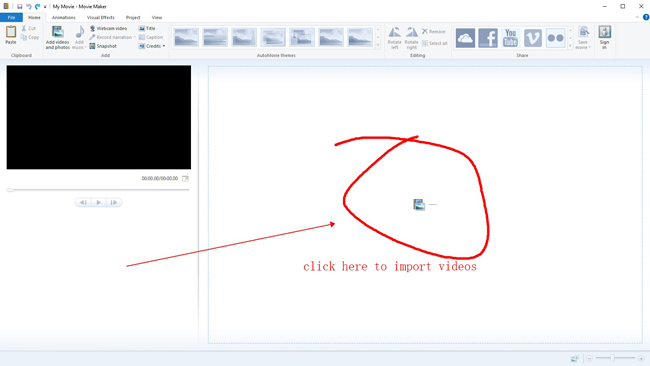Upload movie to OneDrive
This screenshot has width=650, height=366.
pyautogui.click(x=465, y=38)
